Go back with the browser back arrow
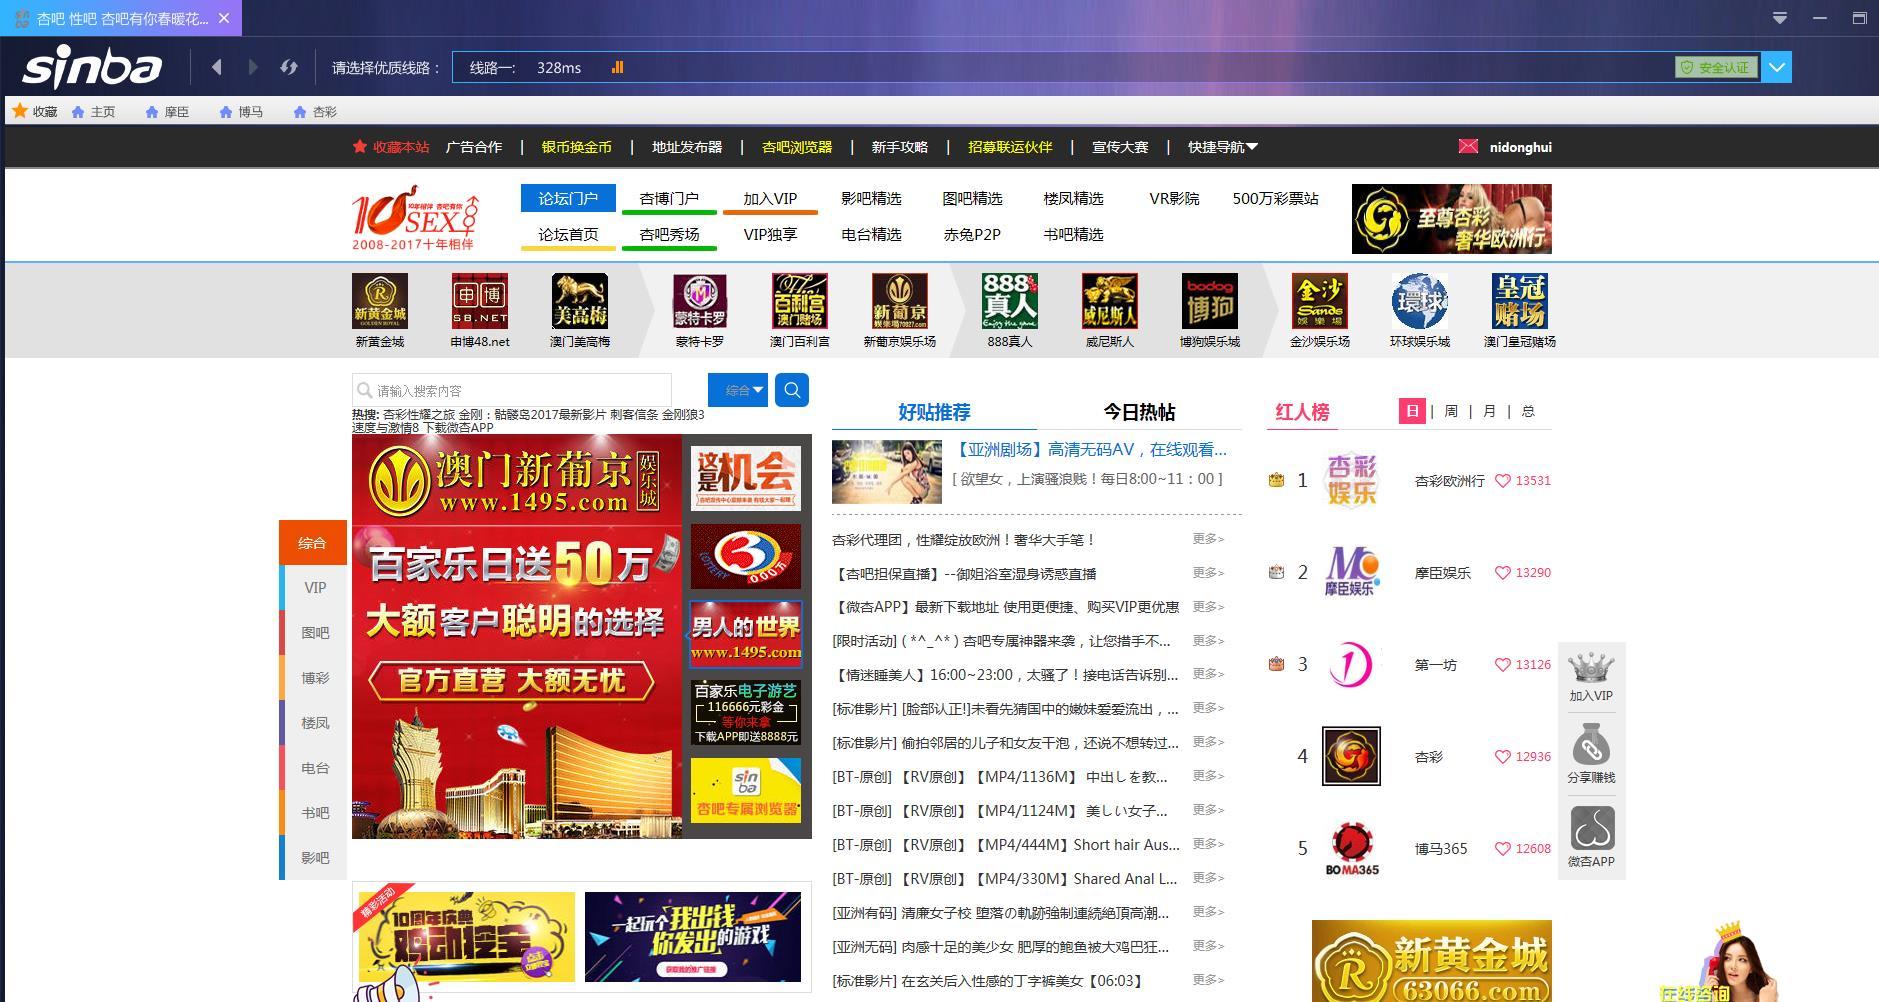 (x=217, y=67)
